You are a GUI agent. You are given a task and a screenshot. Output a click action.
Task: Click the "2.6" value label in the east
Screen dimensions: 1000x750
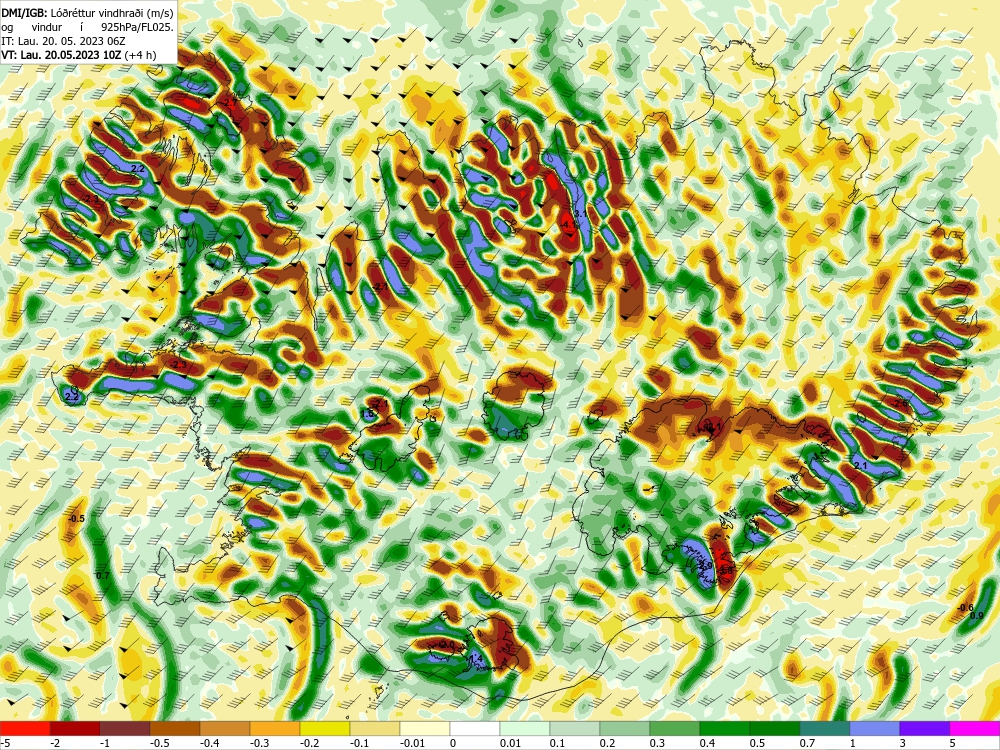pyautogui.click(x=901, y=404)
